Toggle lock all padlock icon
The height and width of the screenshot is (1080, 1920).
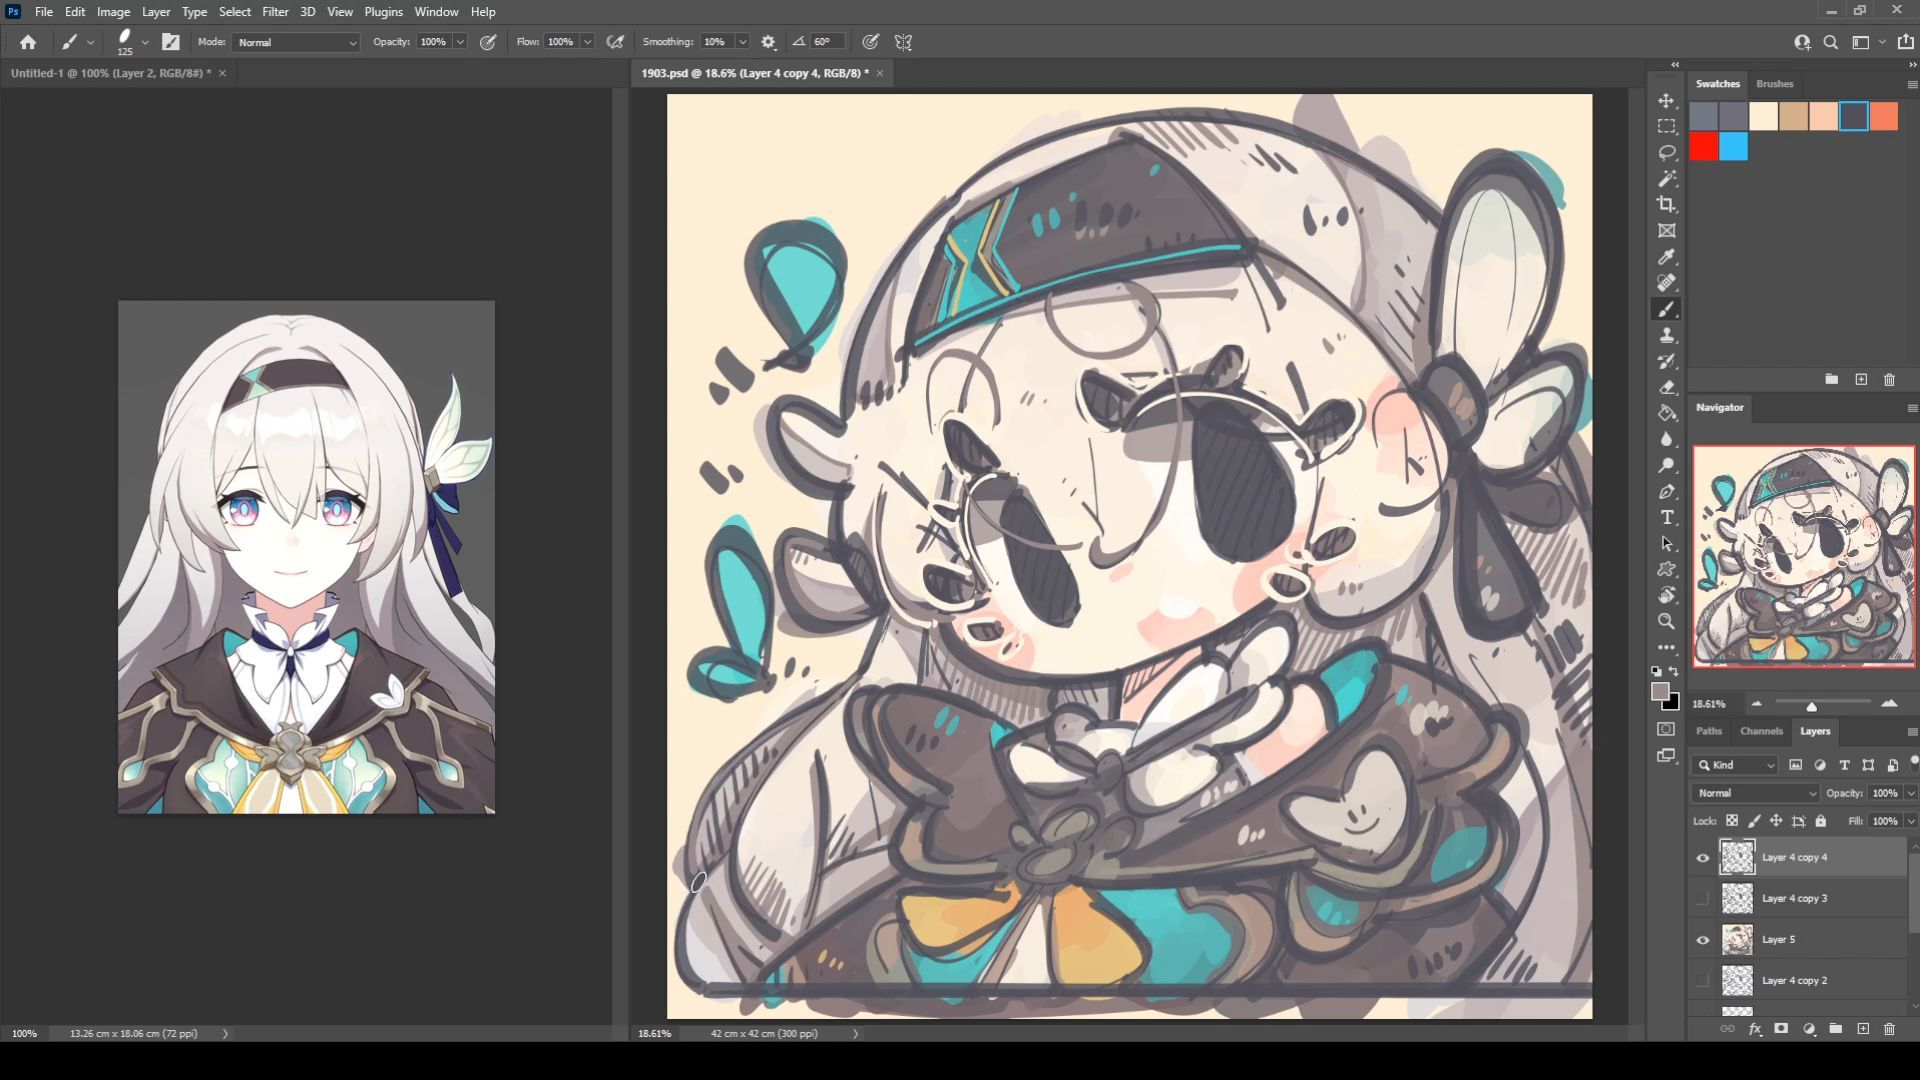pos(1820,821)
